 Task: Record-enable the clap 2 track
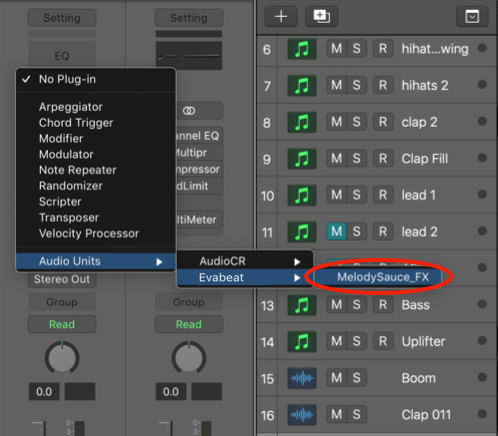(383, 122)
